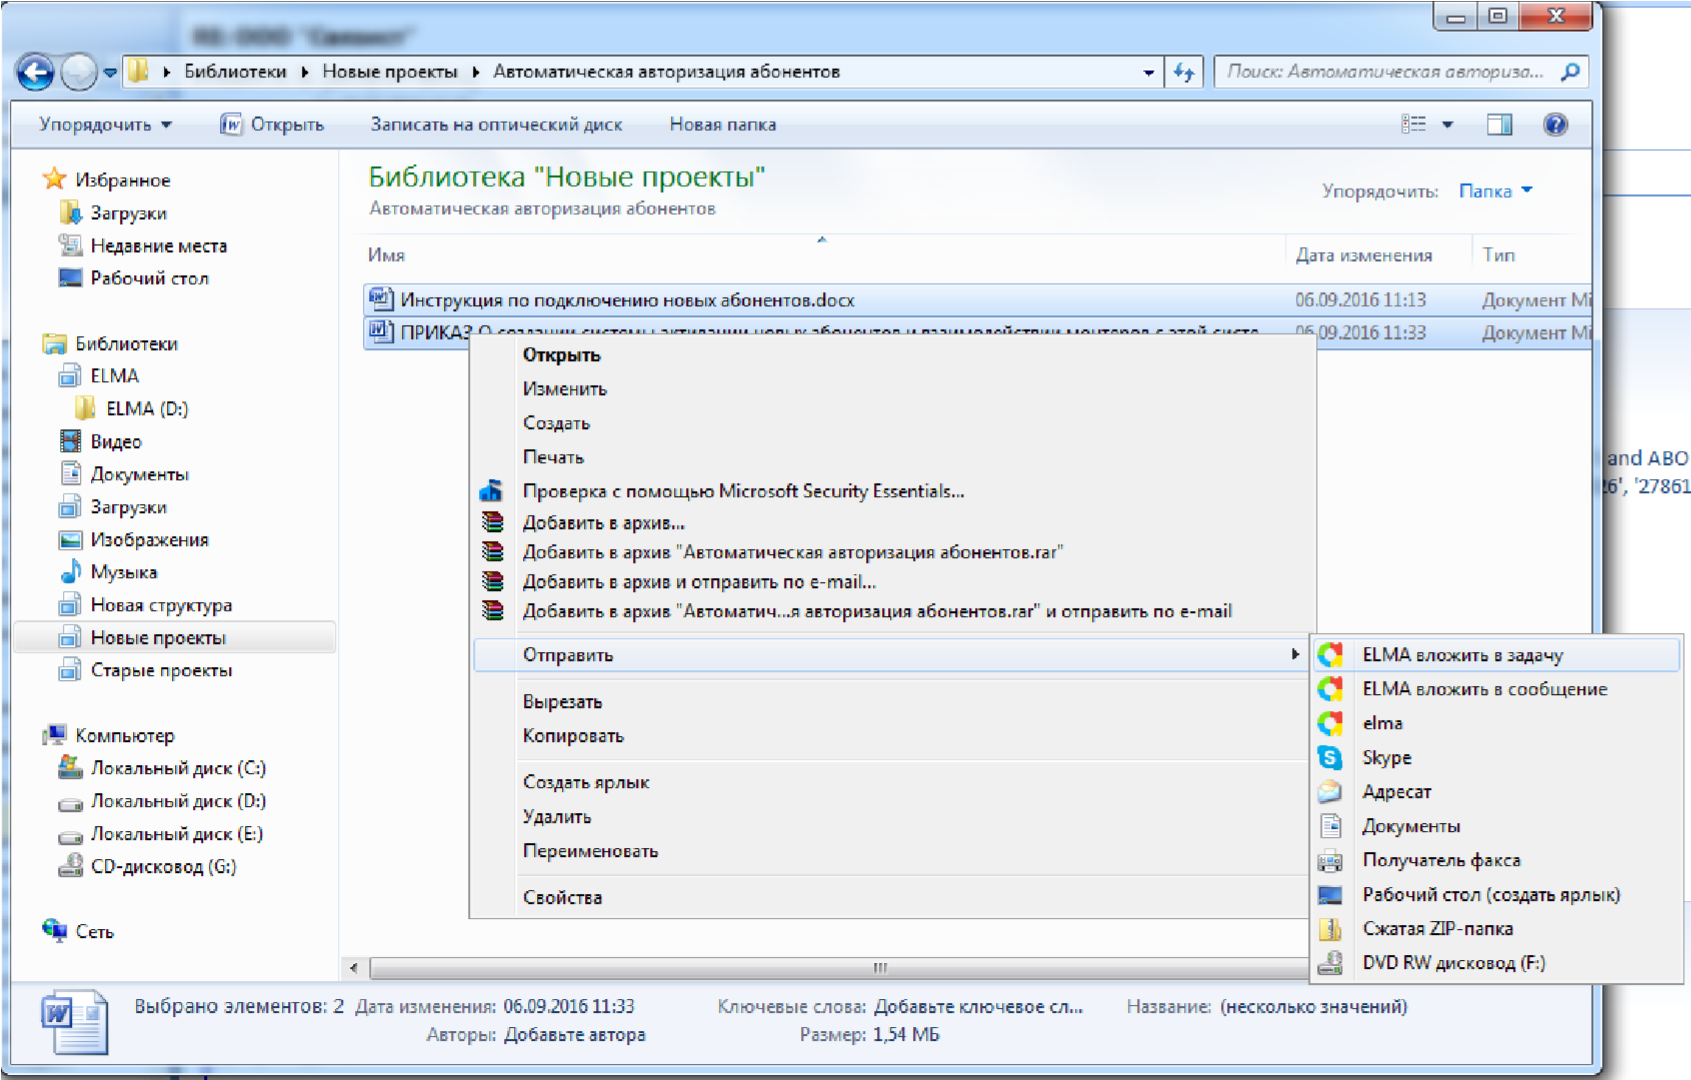Select Копировать in context menu
The image size is (1691, 1080).
tap(573, 736)
